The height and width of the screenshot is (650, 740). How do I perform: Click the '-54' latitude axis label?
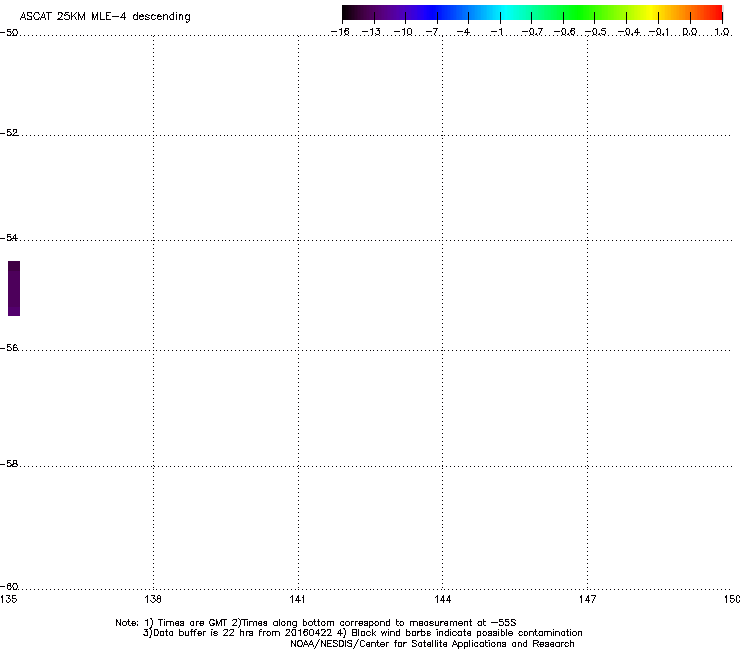(x=9, y=237)
